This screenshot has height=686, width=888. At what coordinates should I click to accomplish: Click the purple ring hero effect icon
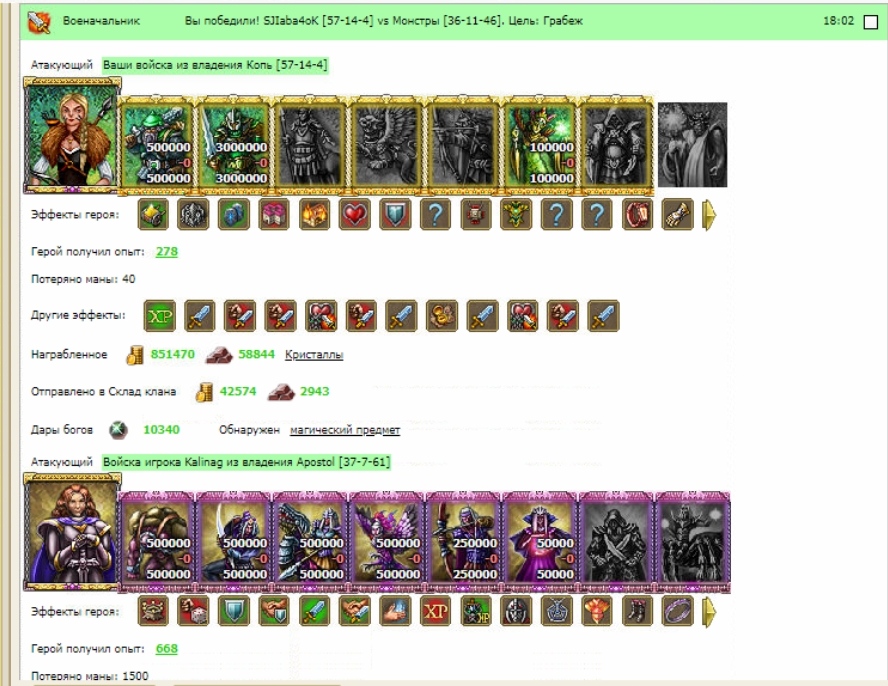(677, 611)
